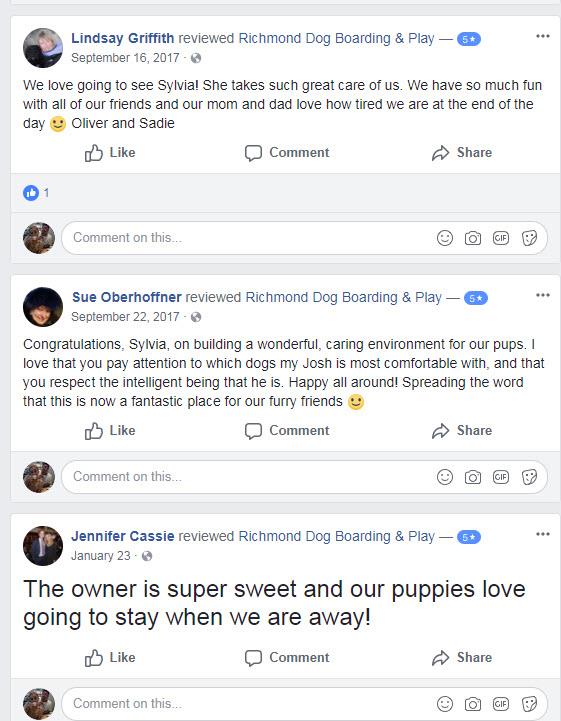561x721 pixels.
Task: Click sticker icon in Lindsay's comment box
Action: click(x=529, y=238)
